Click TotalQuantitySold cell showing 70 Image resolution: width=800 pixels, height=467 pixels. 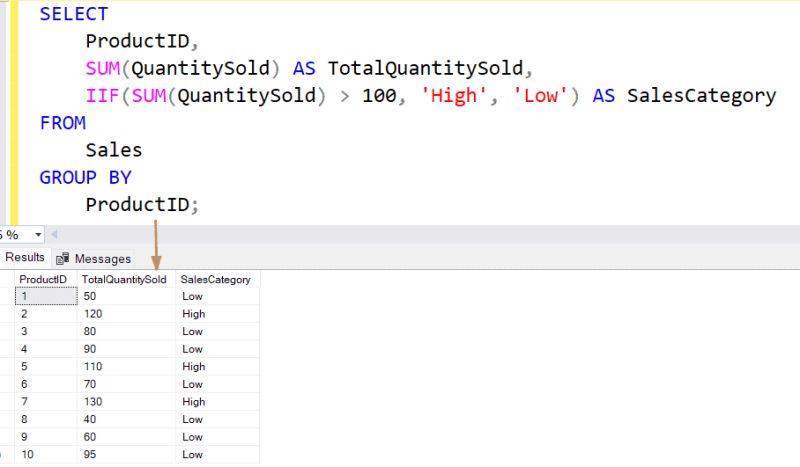click(126, 384)
